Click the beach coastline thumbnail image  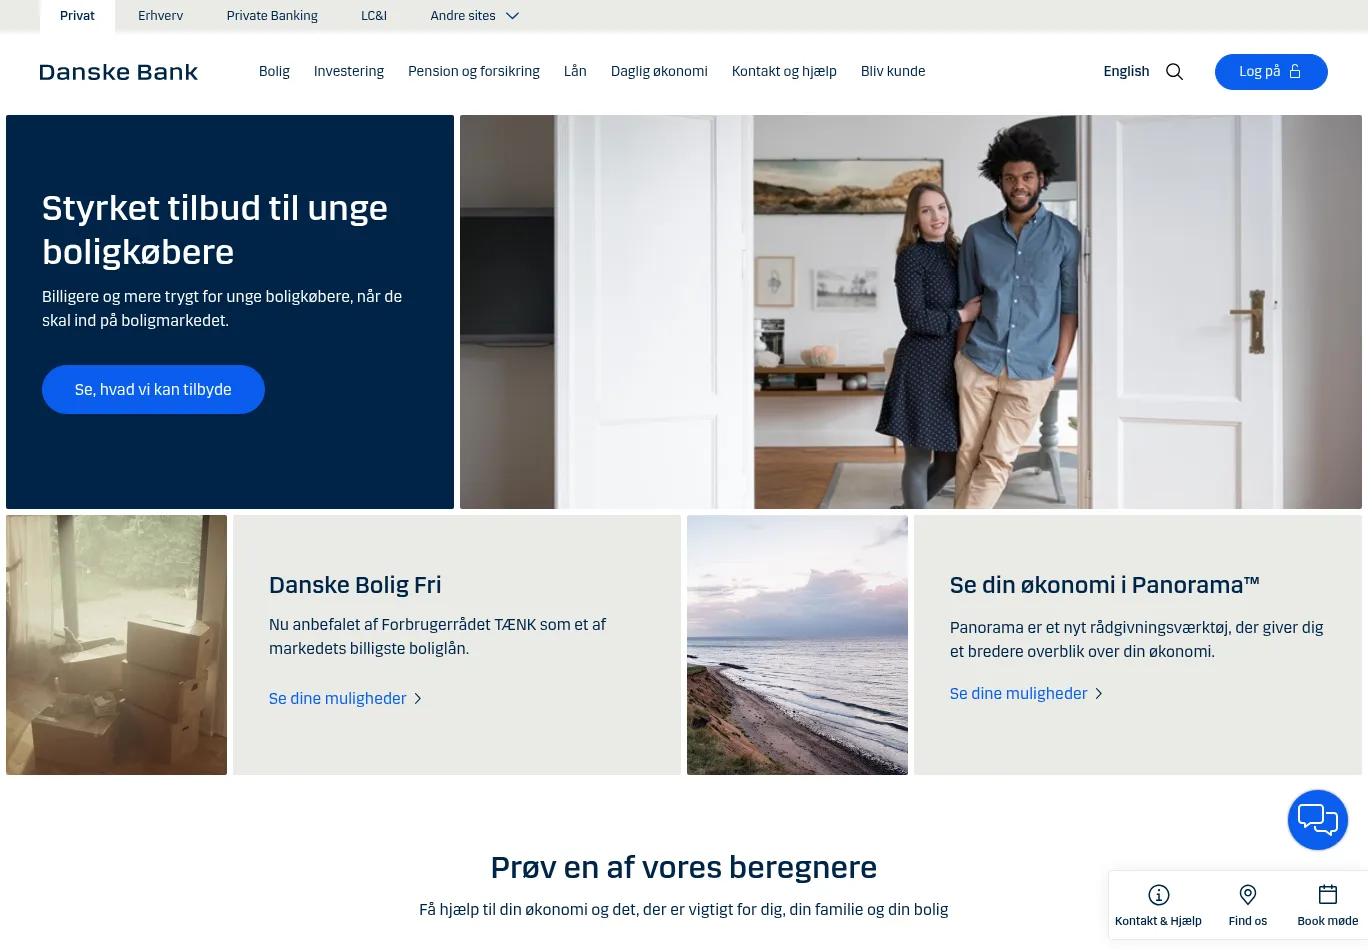click(797, 645)
